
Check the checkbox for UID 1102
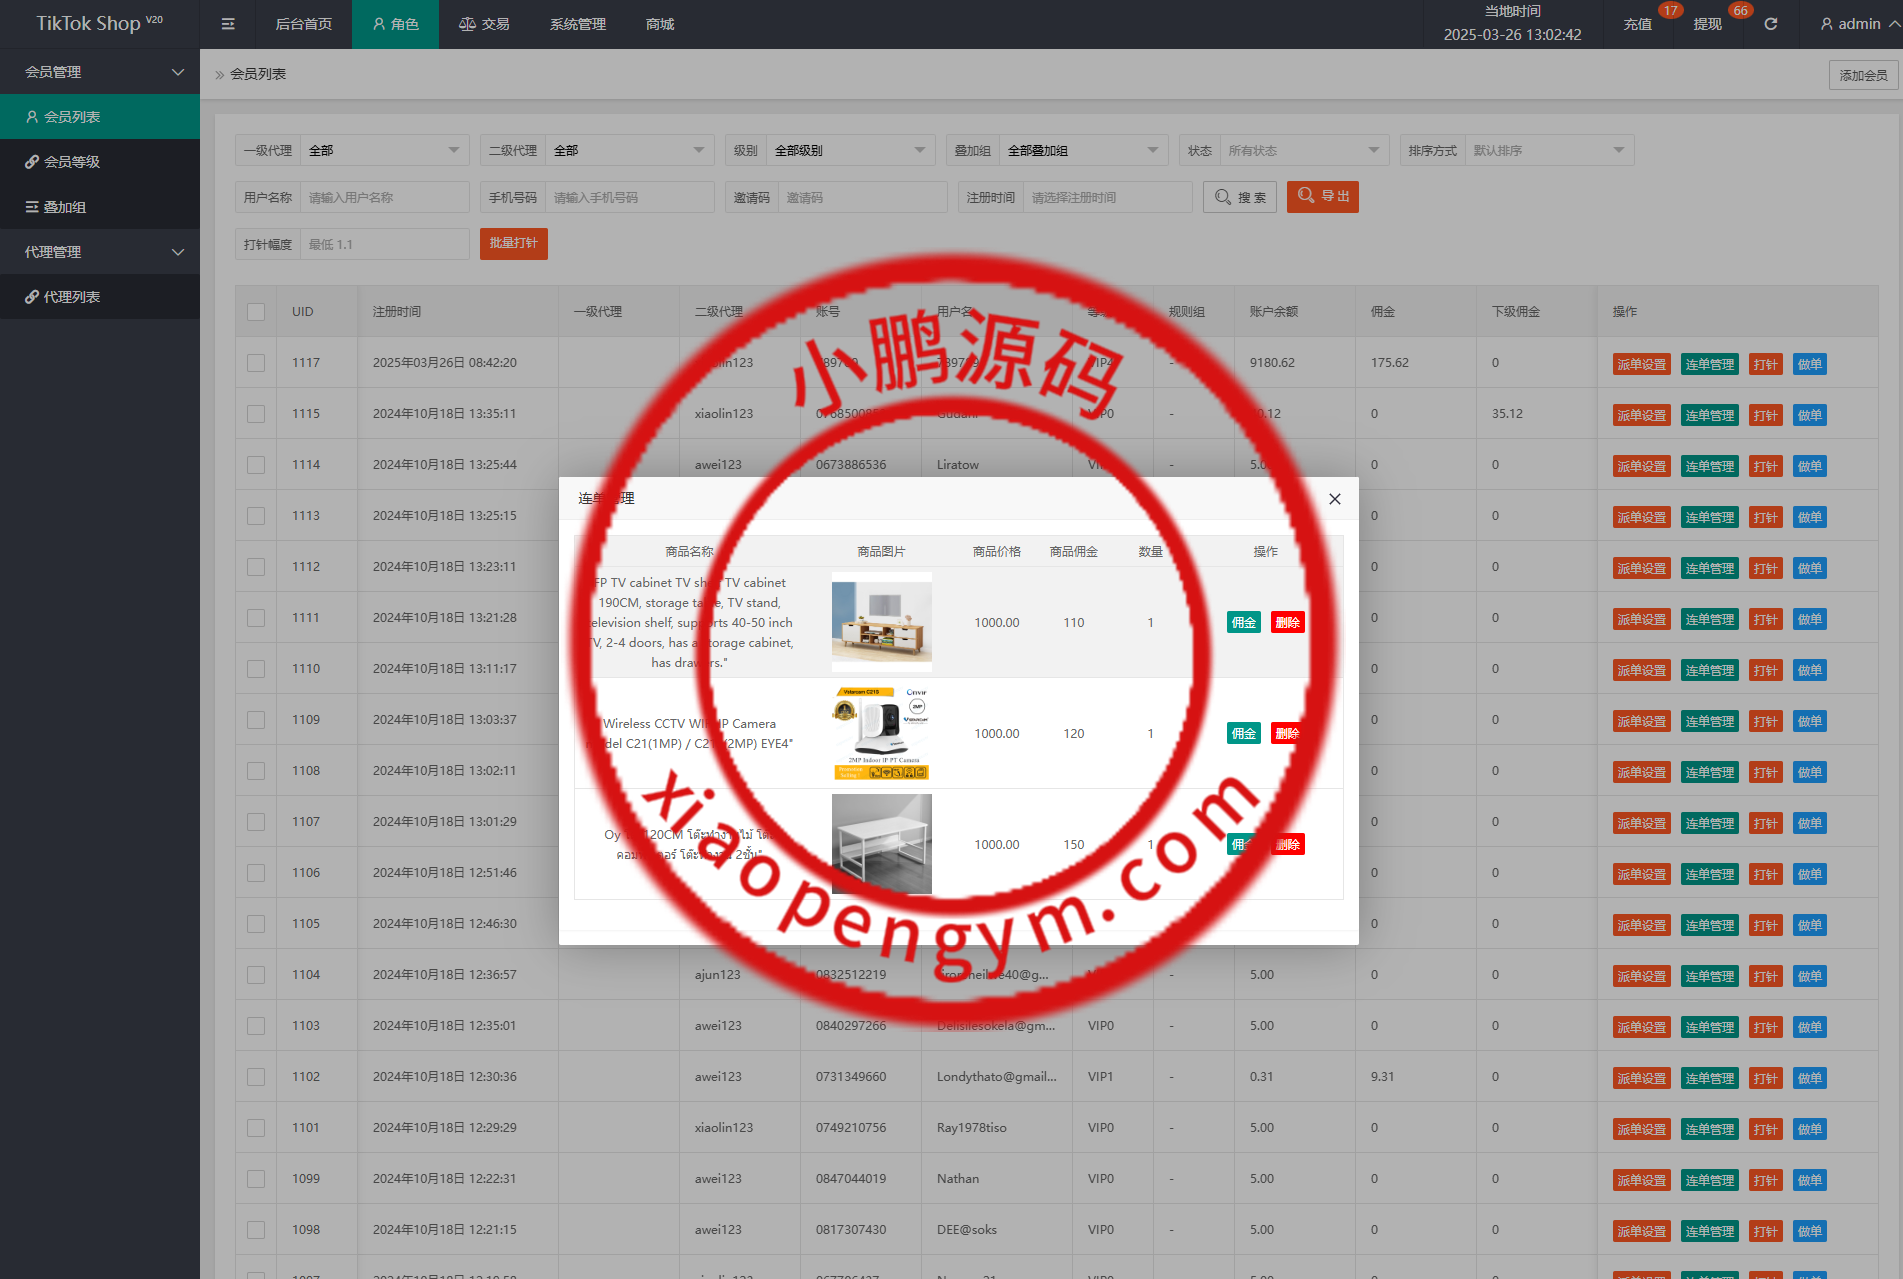(256, 1077)
